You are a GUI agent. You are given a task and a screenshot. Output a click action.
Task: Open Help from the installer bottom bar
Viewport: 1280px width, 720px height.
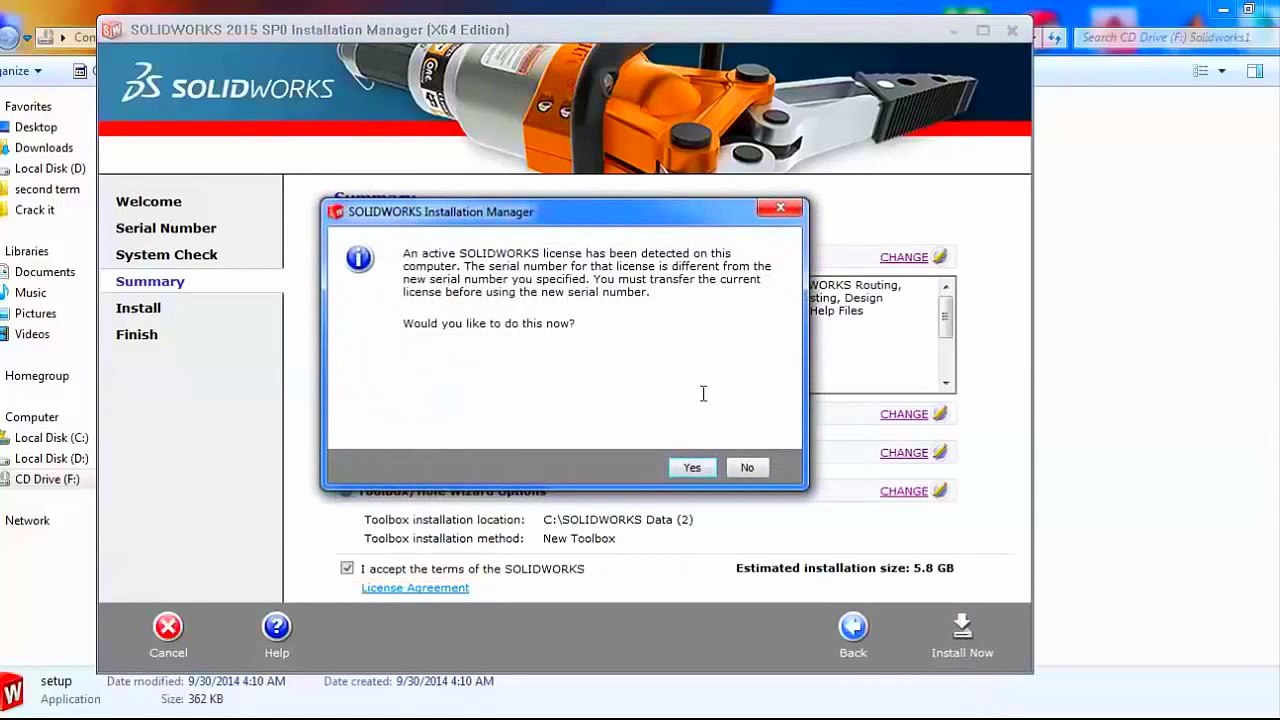[x=276, y=627]
